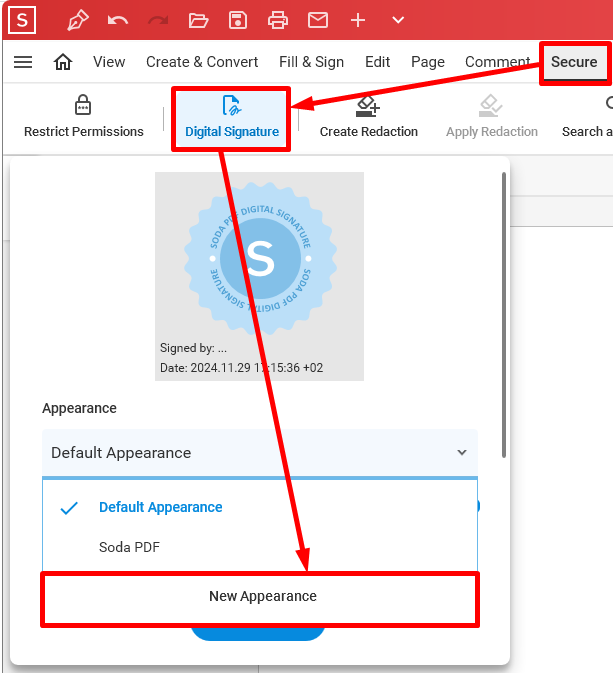Click the Soda PDF logo icon

(x=21, y=20)
